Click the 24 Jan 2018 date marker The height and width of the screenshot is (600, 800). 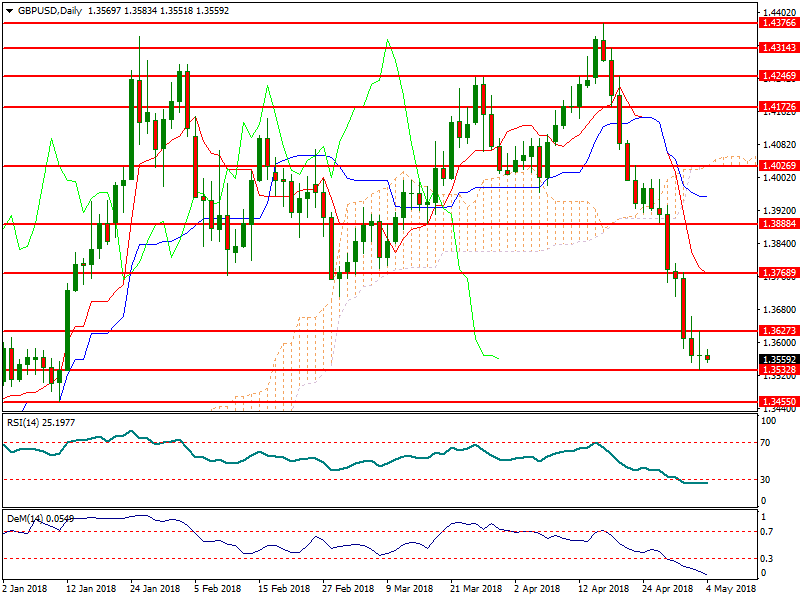[156, 589]
